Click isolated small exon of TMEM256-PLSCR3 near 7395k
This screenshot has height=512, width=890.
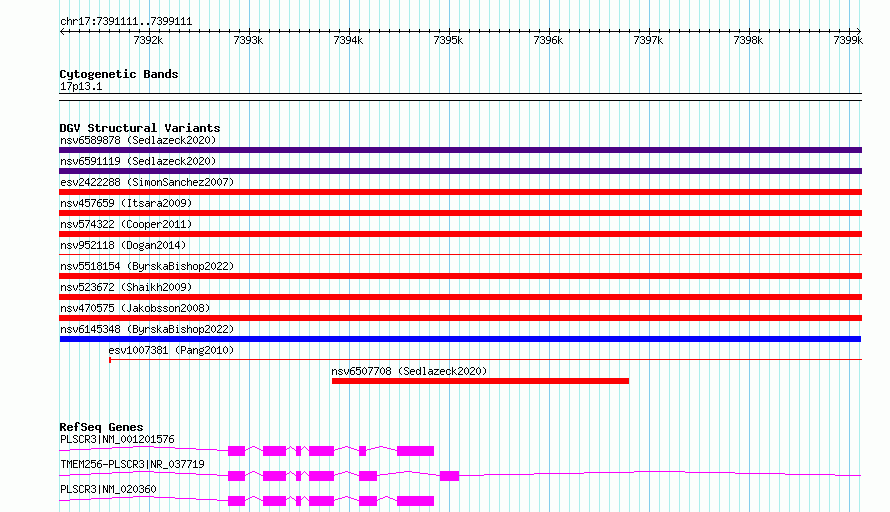450,476
